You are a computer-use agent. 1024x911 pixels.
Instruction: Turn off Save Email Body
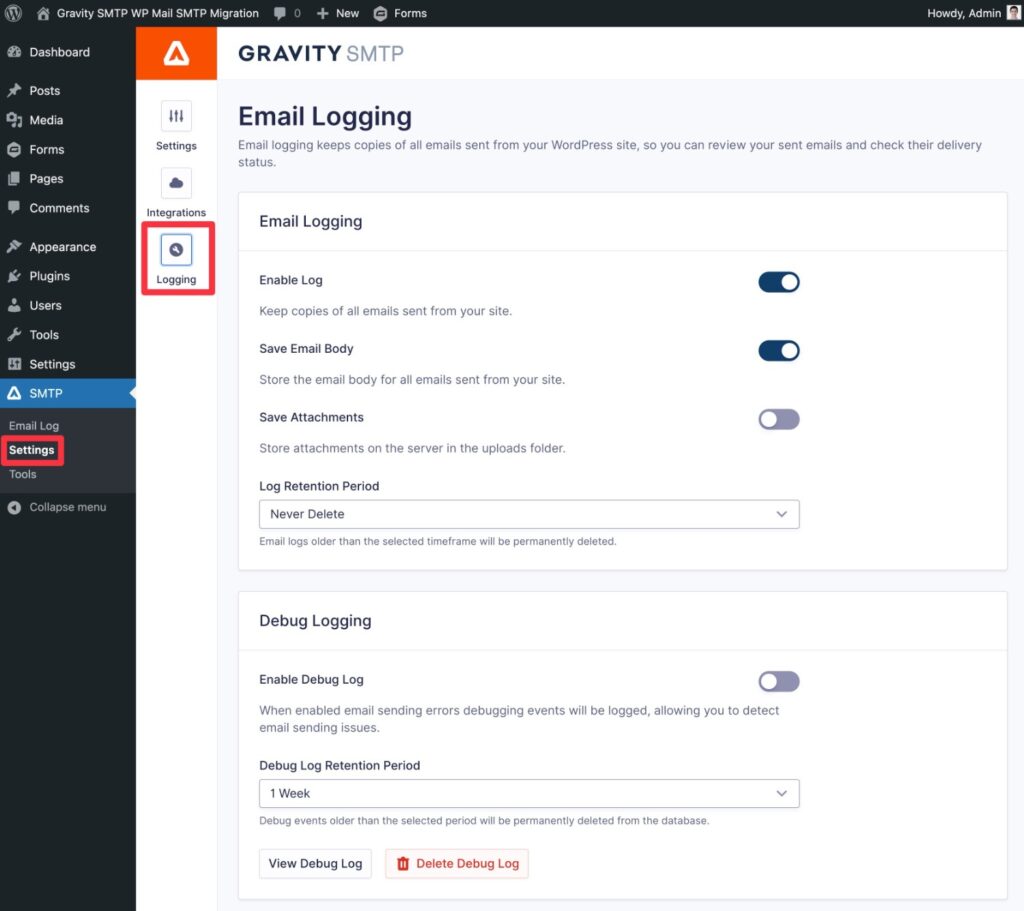778,350
